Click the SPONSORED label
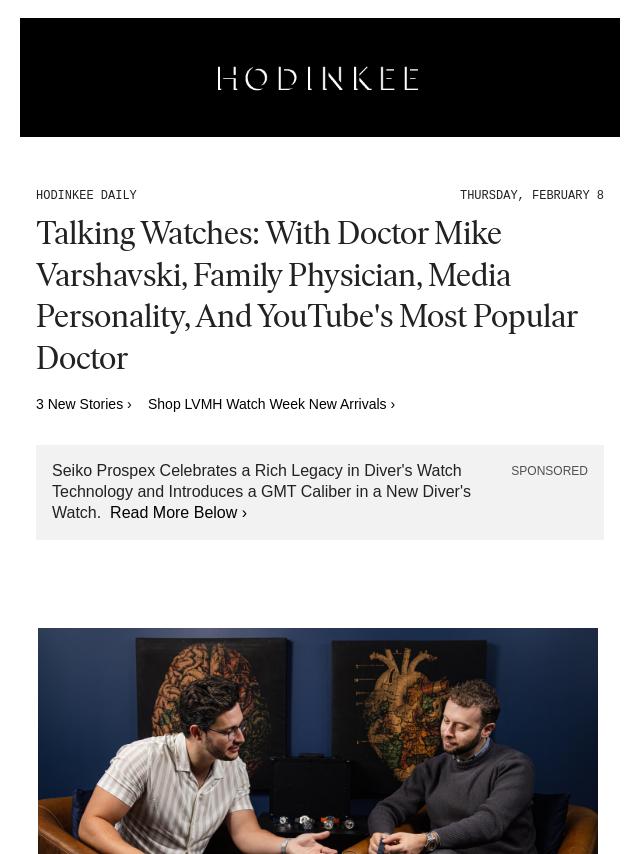This screenshot has height=854, width=640. coord(549,471)
